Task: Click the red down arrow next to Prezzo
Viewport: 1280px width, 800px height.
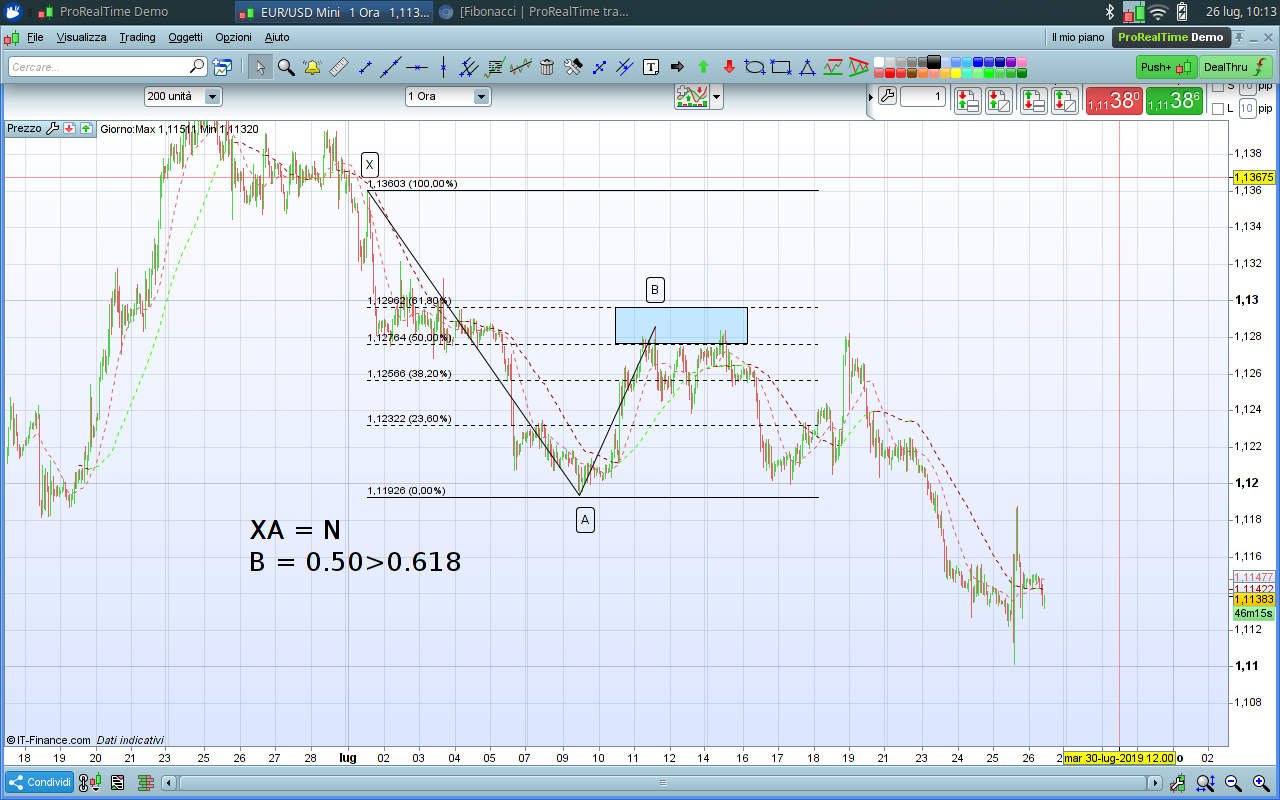Action: click(70, 128)
